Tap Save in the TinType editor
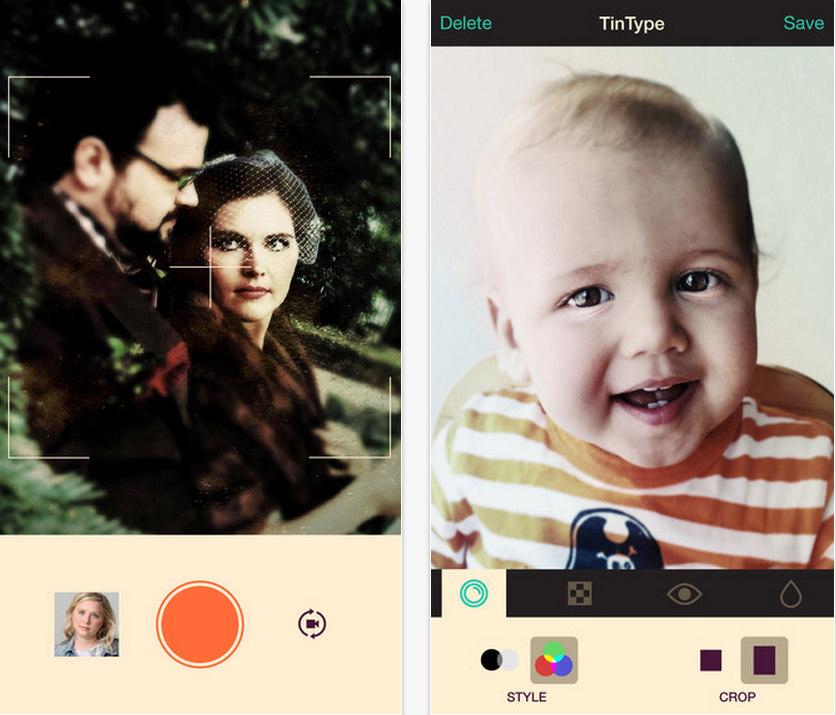Image resolution: width=836 pixels, height=715 pixels. [803, 23]
